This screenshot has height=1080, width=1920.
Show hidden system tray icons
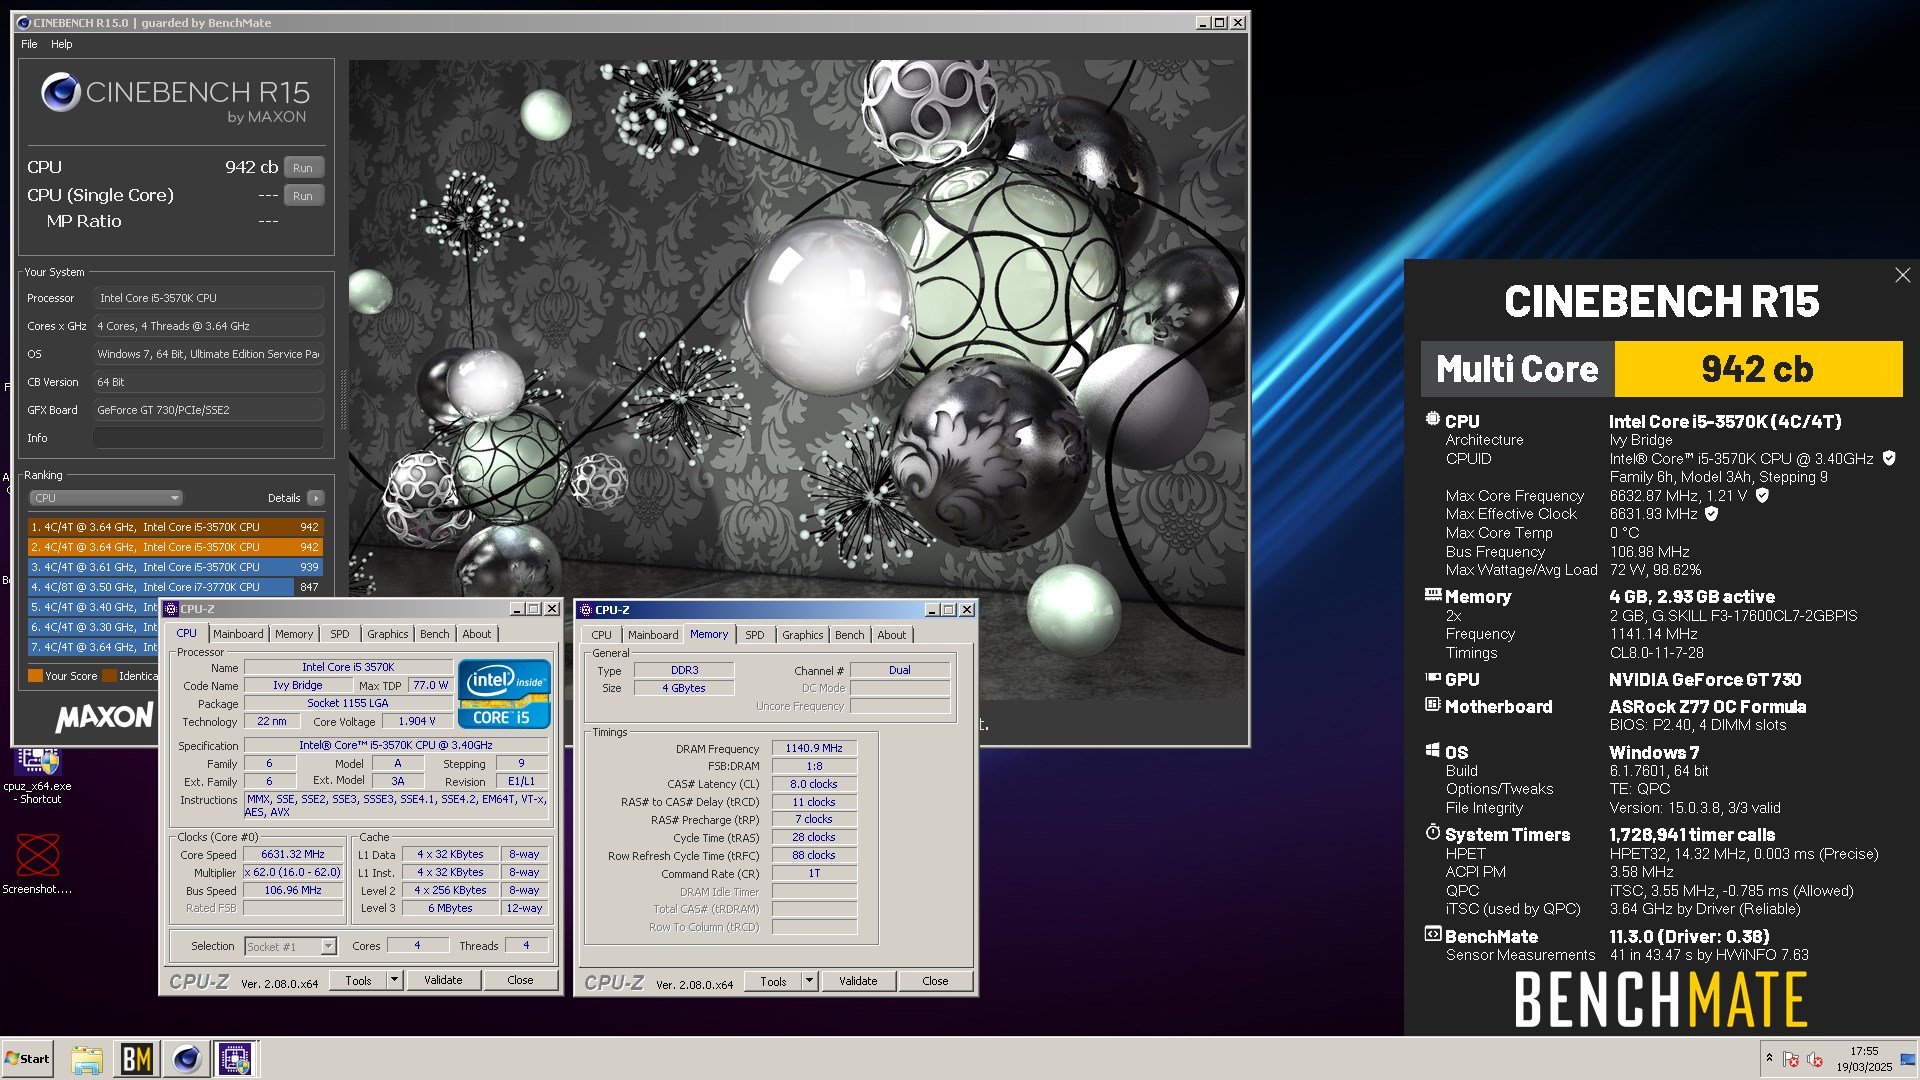tap(1769, 1058)
